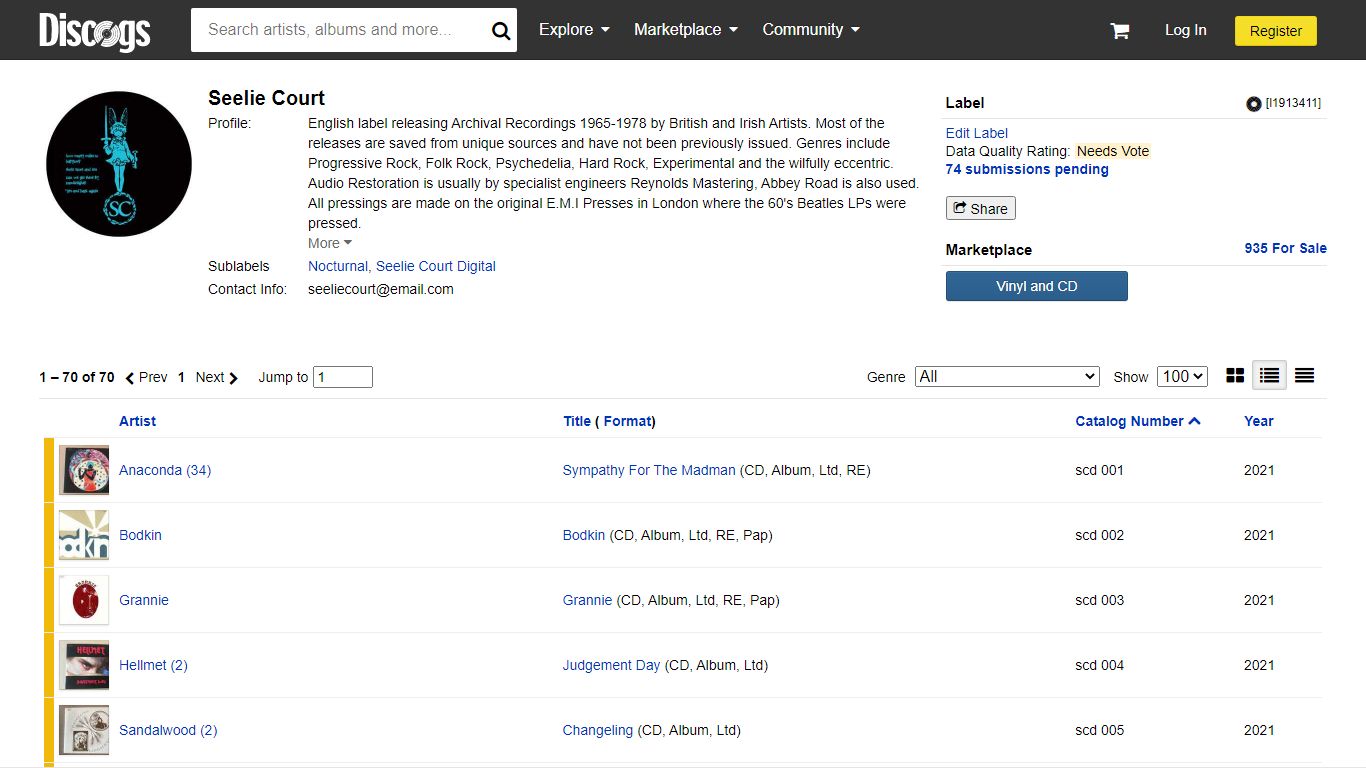
Task: Open the Bodkin album cover thumbnail
Action: (84, 535)
